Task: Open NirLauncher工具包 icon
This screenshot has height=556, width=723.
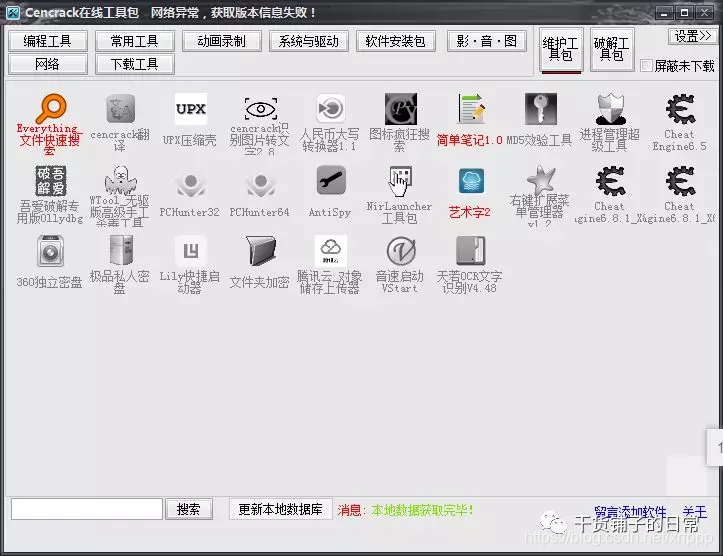Action: click(400, 181)
